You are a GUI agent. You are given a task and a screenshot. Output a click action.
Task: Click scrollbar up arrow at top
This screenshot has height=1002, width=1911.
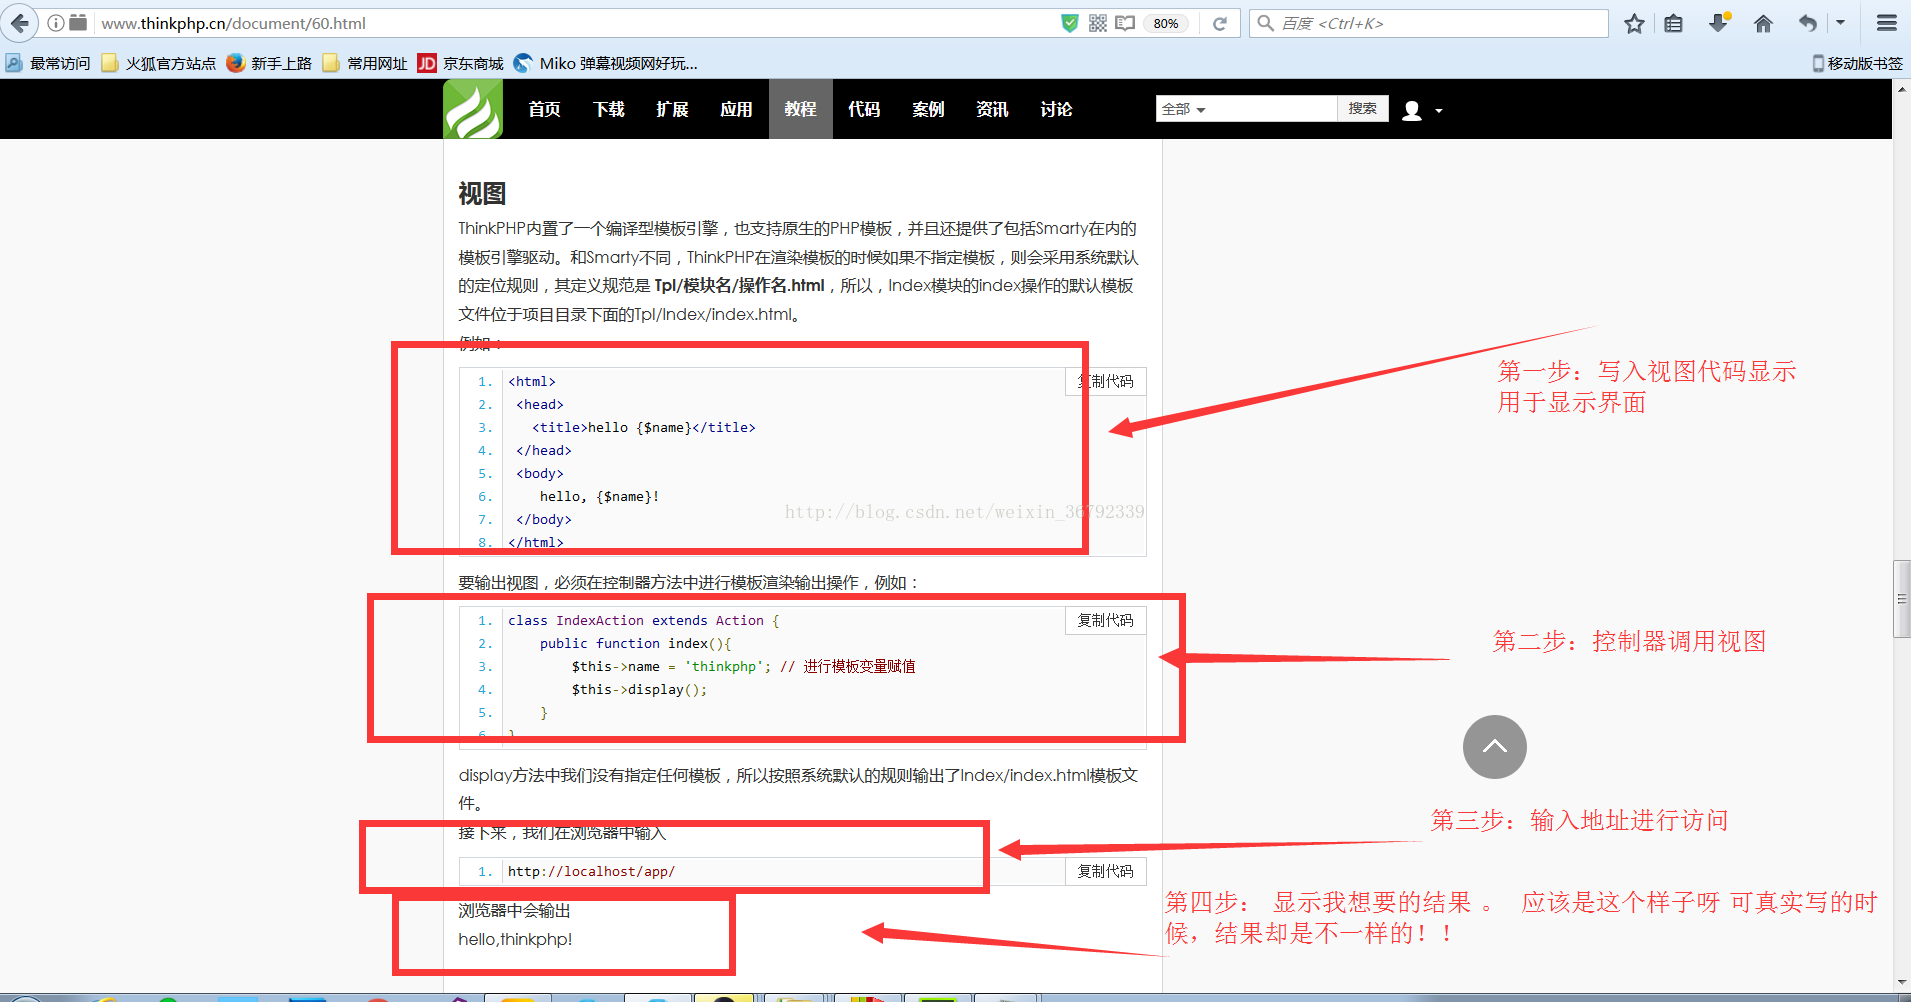tap(1902, 89)
